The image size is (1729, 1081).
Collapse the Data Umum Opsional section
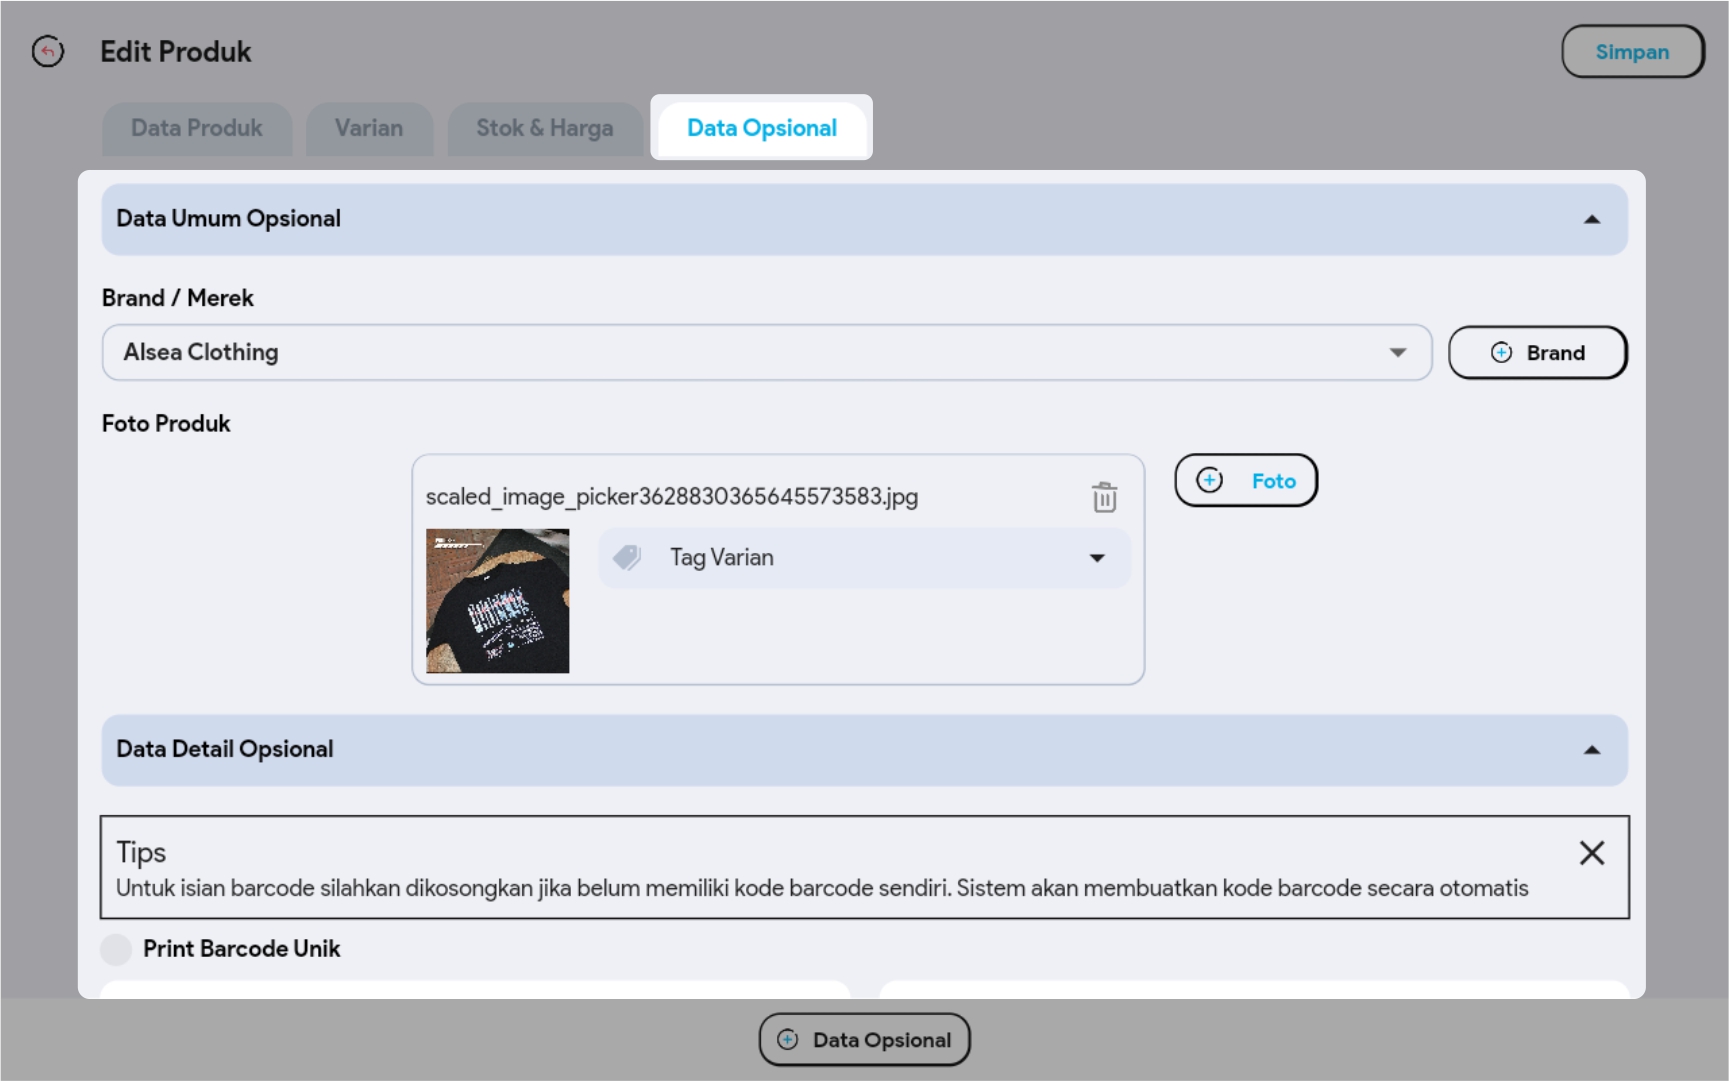pos(1591,220)
